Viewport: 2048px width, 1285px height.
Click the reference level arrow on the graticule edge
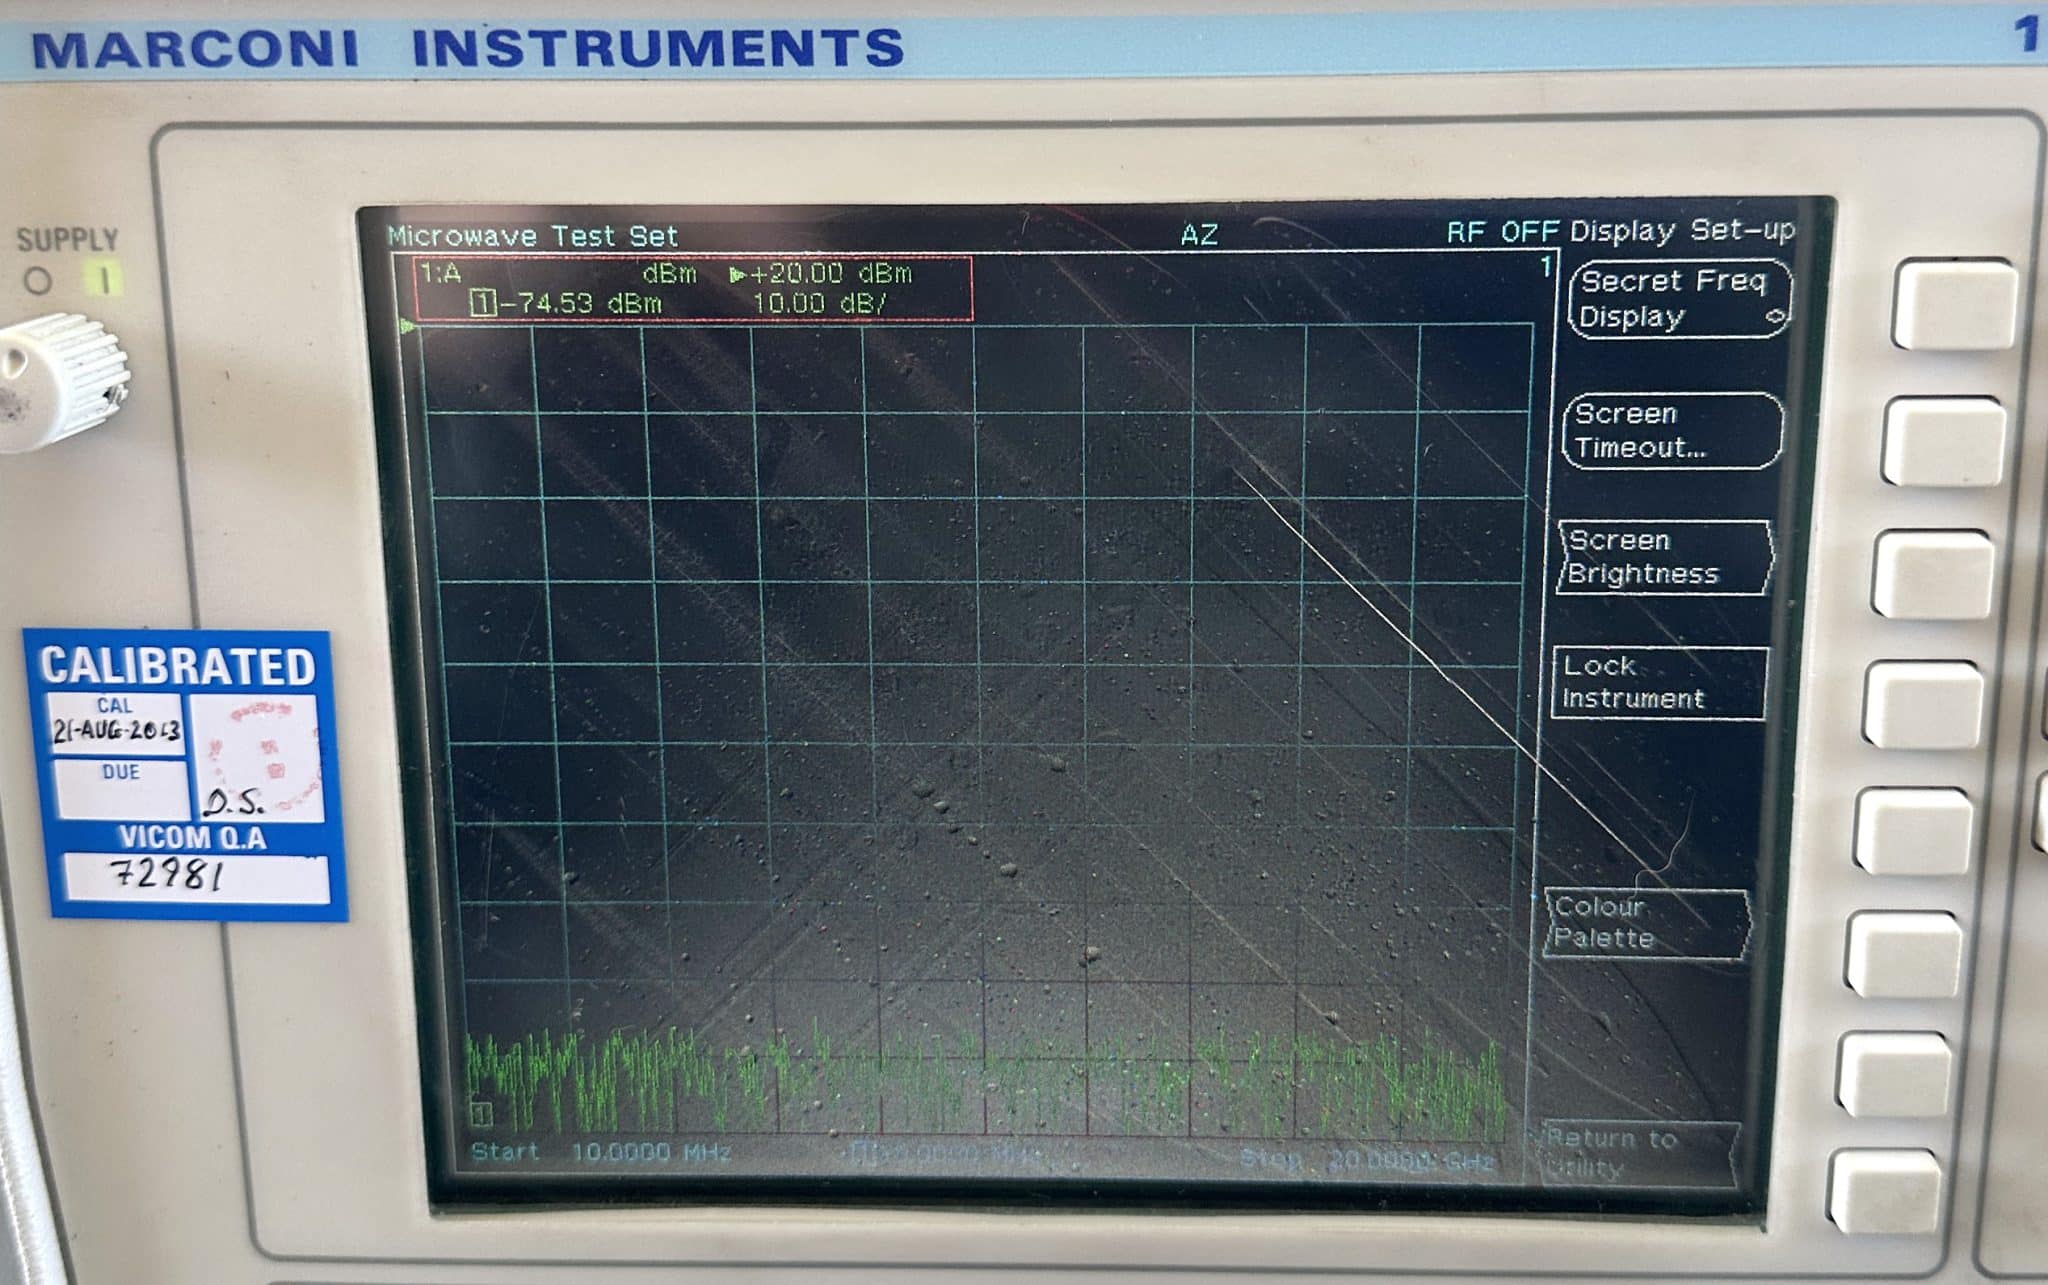click(407, 326)
